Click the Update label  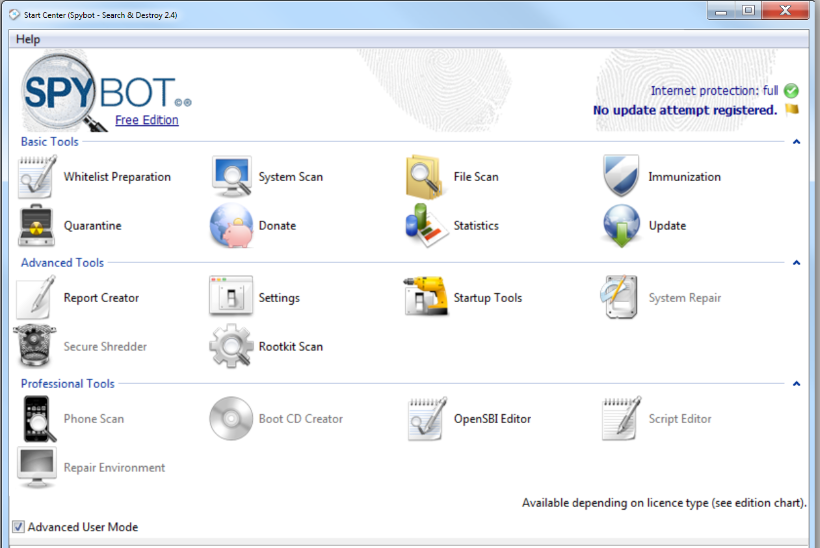[x=667, y=225]
